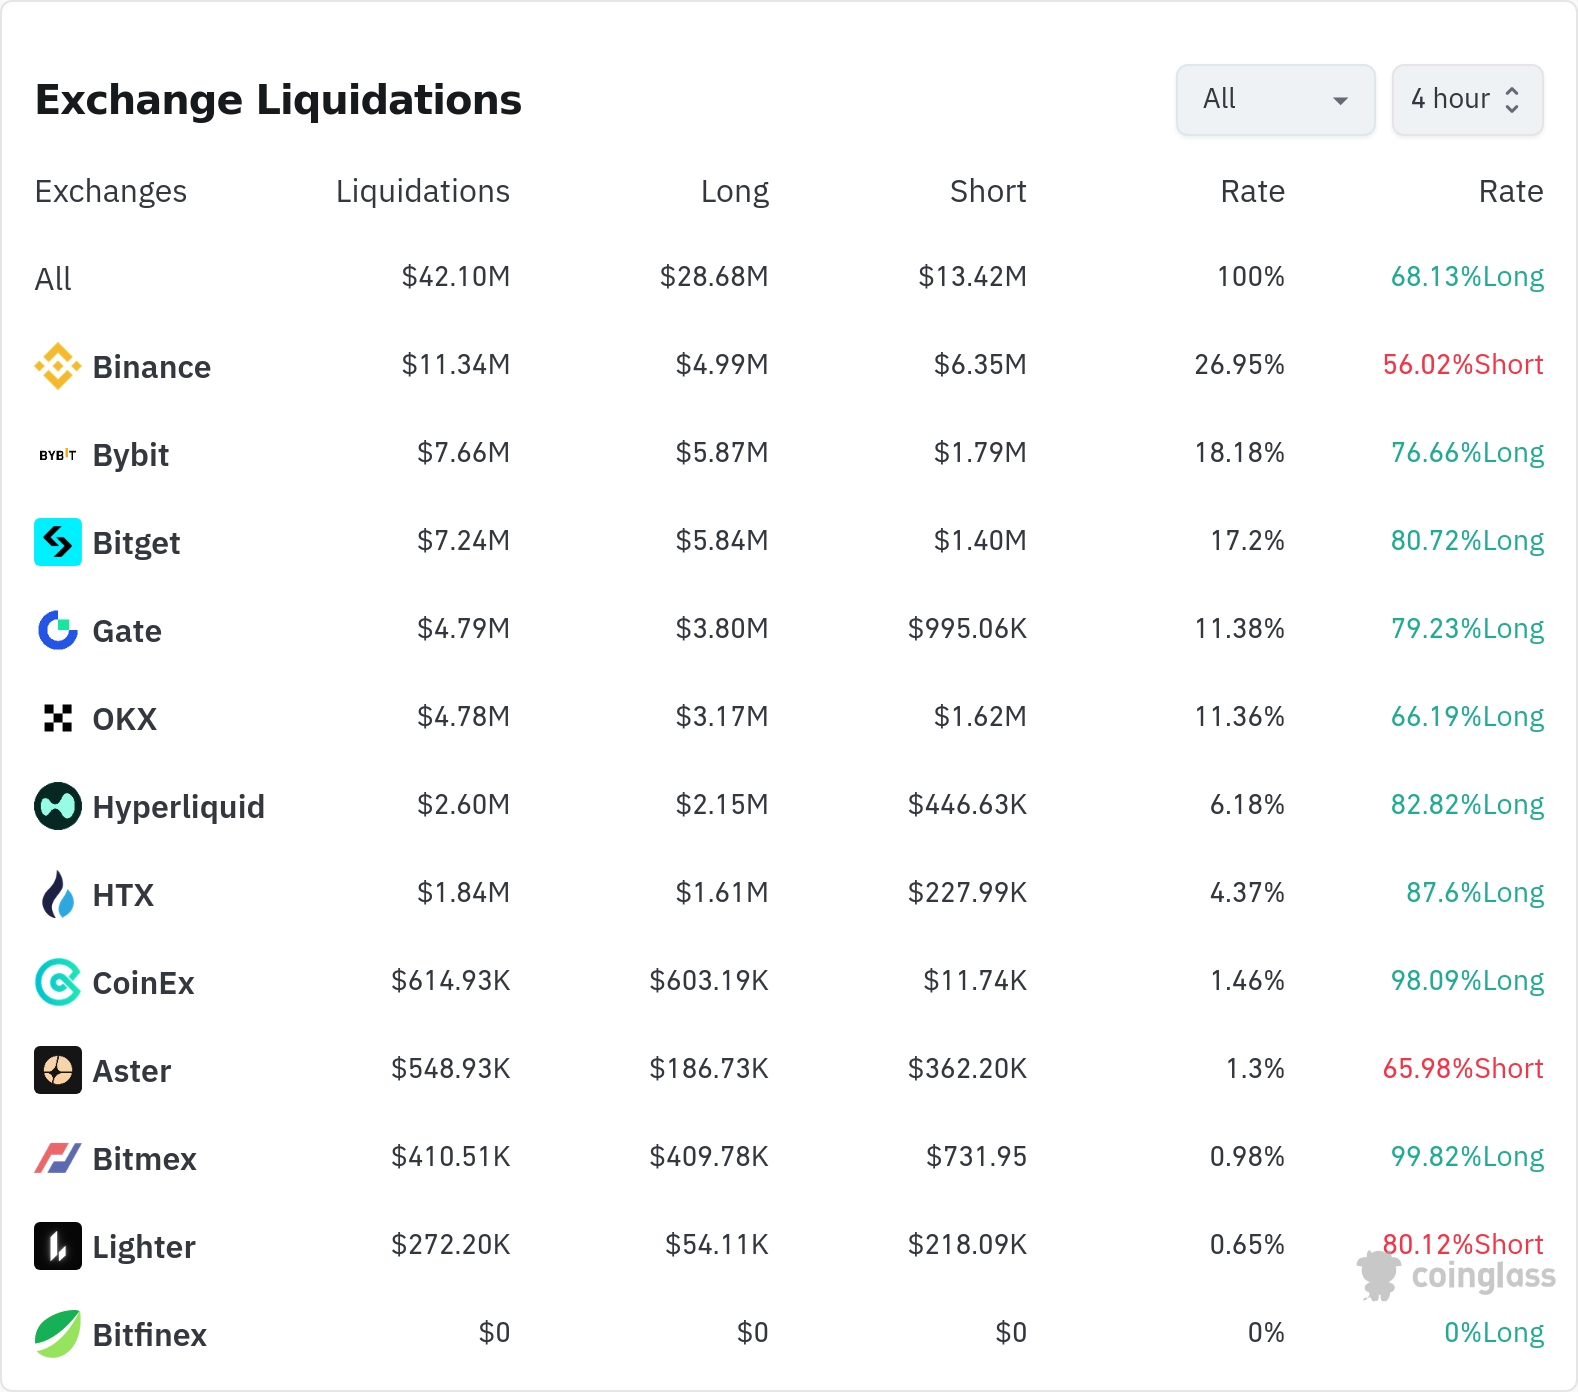1578x1392 pixels.
Task: Click the Gate exchange logo icon
Action: pyautogui.click(x=58, y=630)
